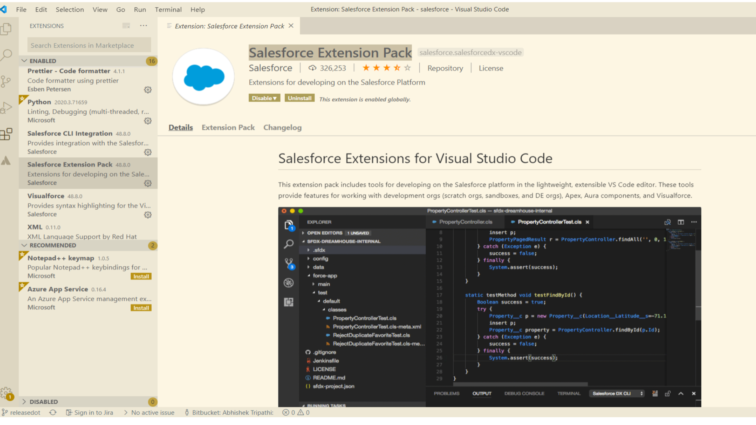Open the Selection menu
Screen dimensions: 756x425
(x=69, y=9)
